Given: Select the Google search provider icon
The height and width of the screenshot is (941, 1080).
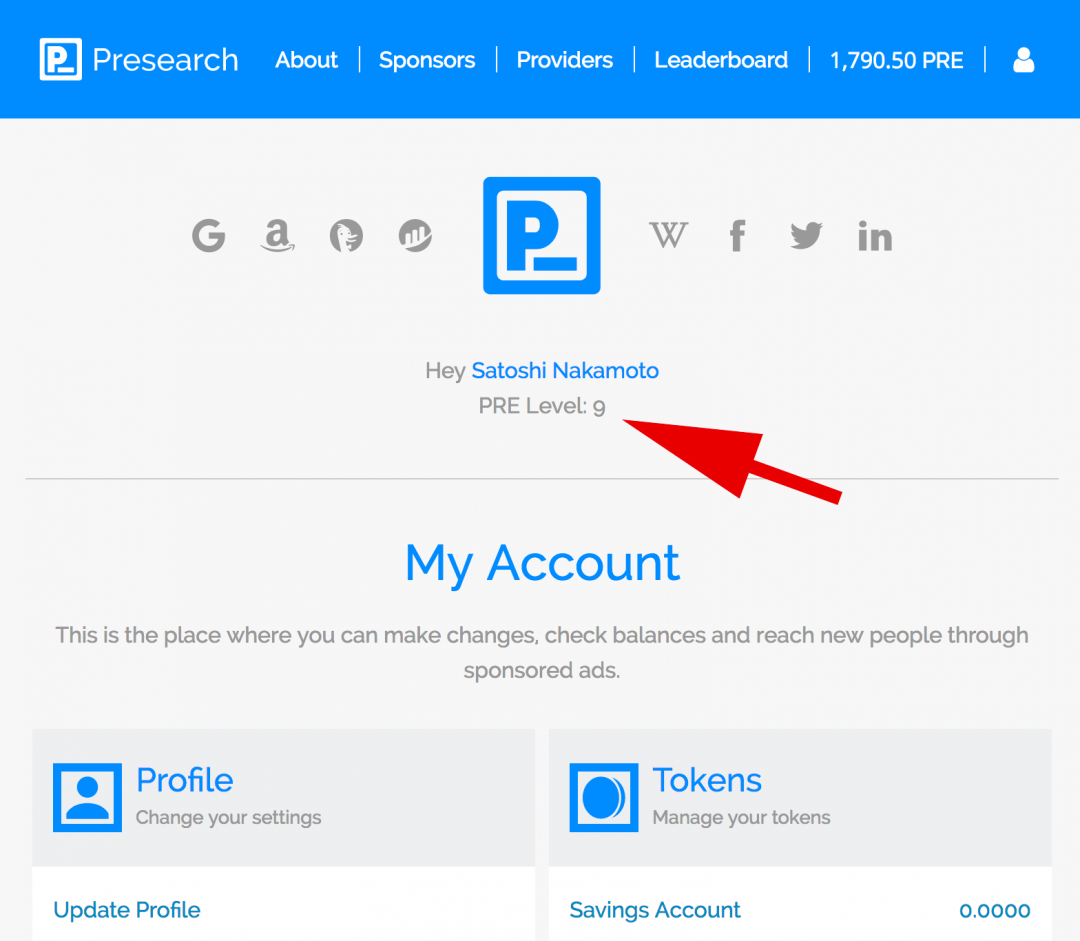Looking at the screenshot, I should pyautogui.click(x=209, y=236).
